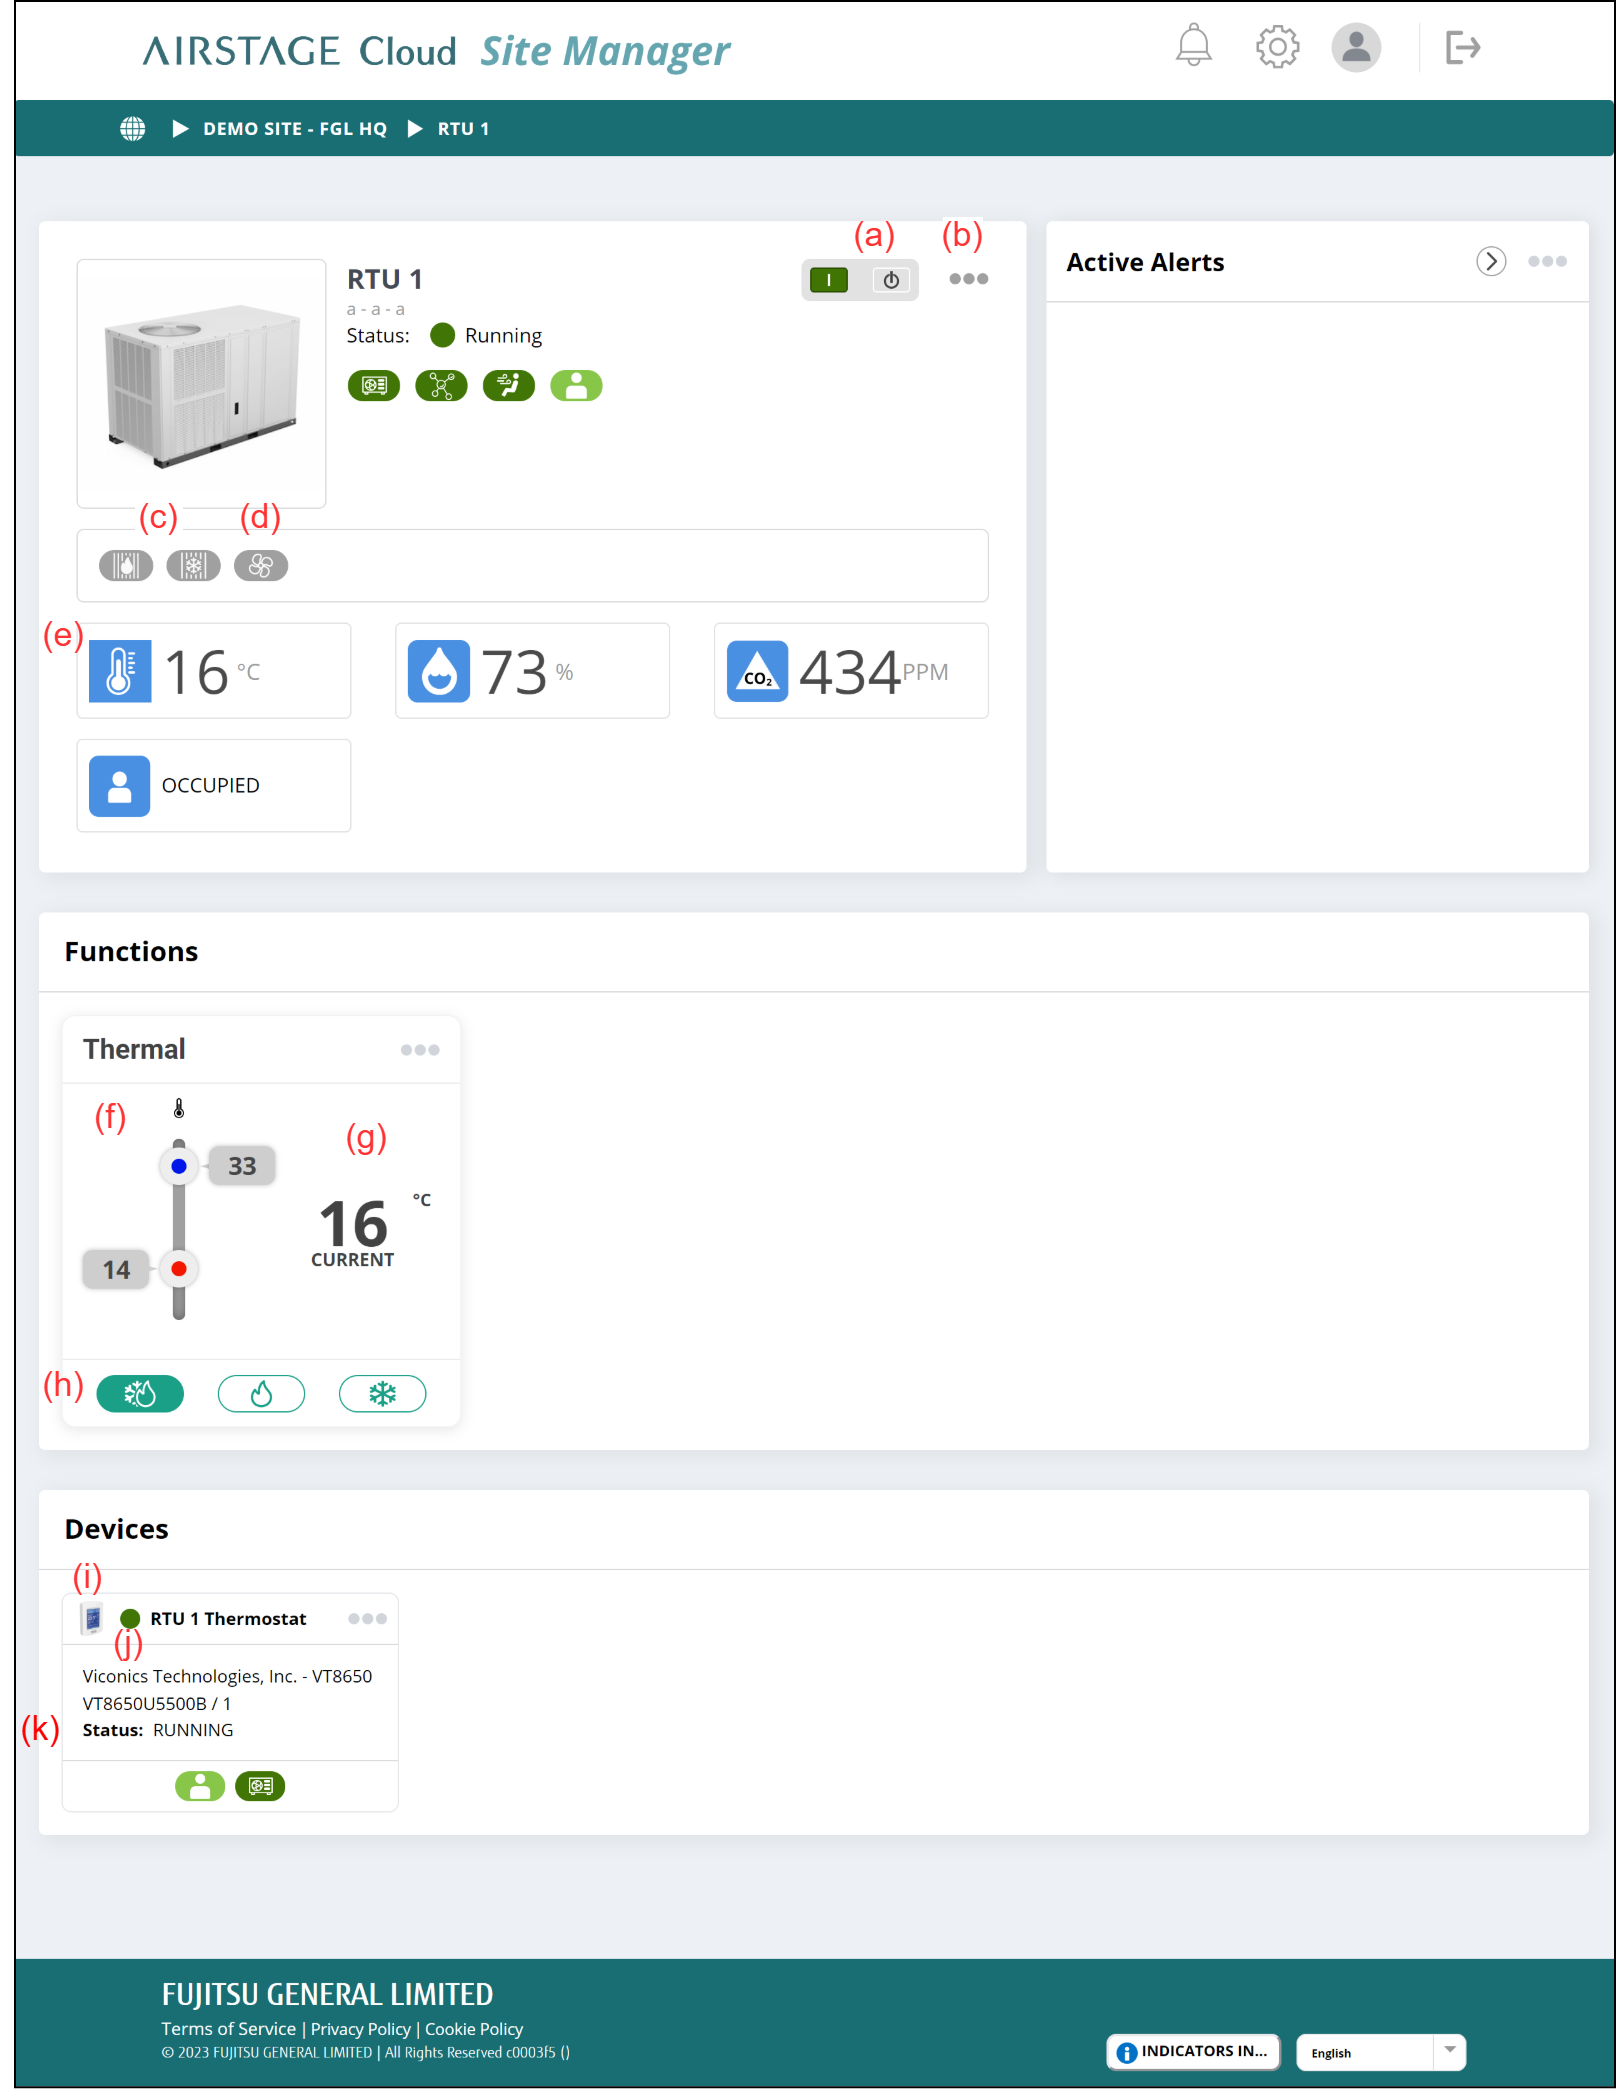Open the notifications bell icon
1616x2090 pixels.
[x=1193, y=47]
